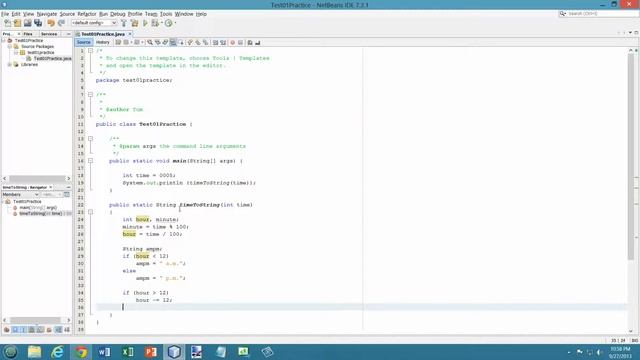The height and width of the screenshot is (360, 640).
Task: Open File Explorer on the taskbar
Action: click(x=34, y=352)
